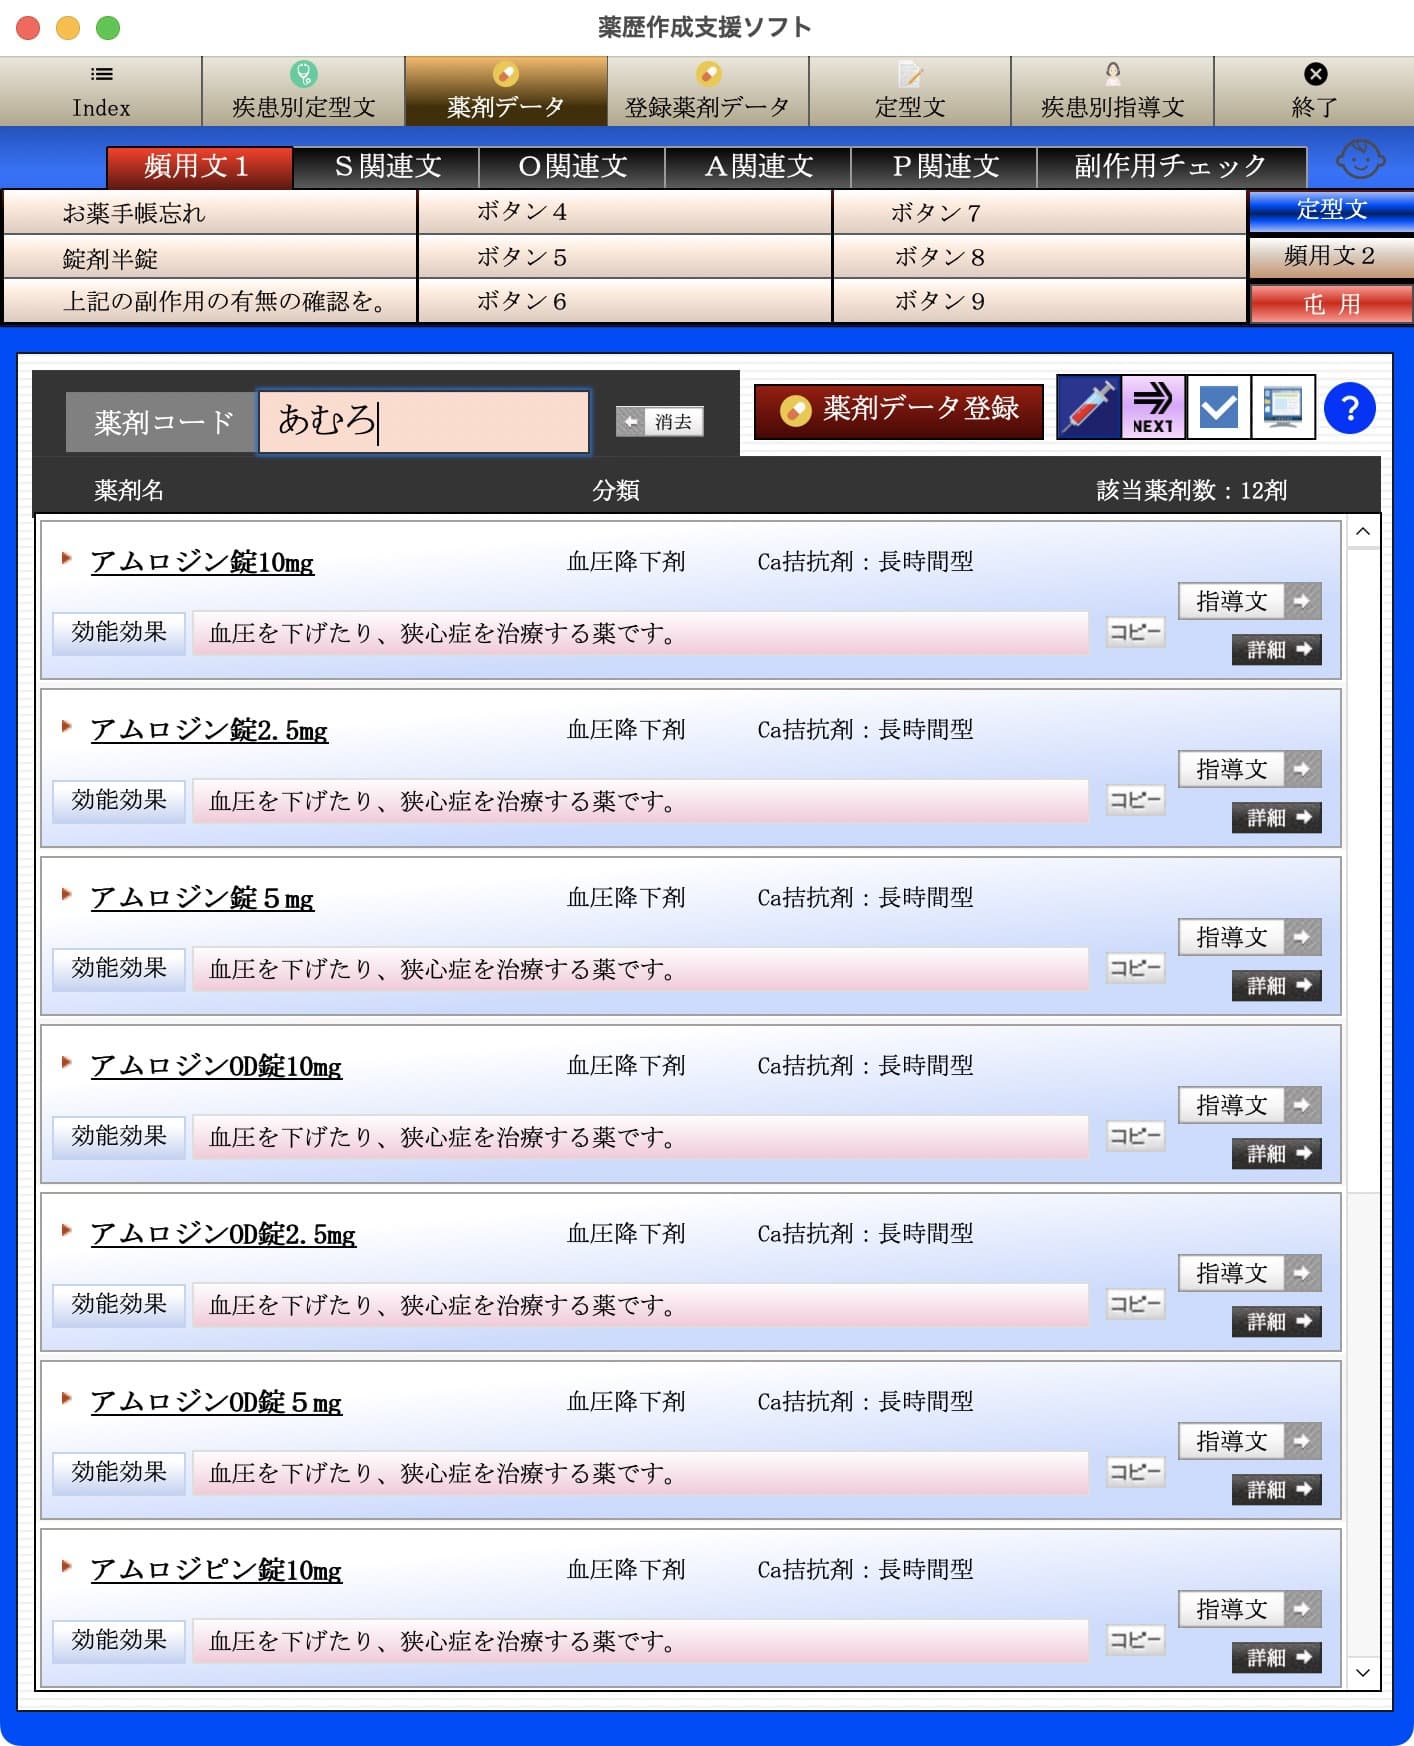The height and width of the screenshot is (1746, 1414).
Task: Click the baby face icon
Action: pos(1360,158)
